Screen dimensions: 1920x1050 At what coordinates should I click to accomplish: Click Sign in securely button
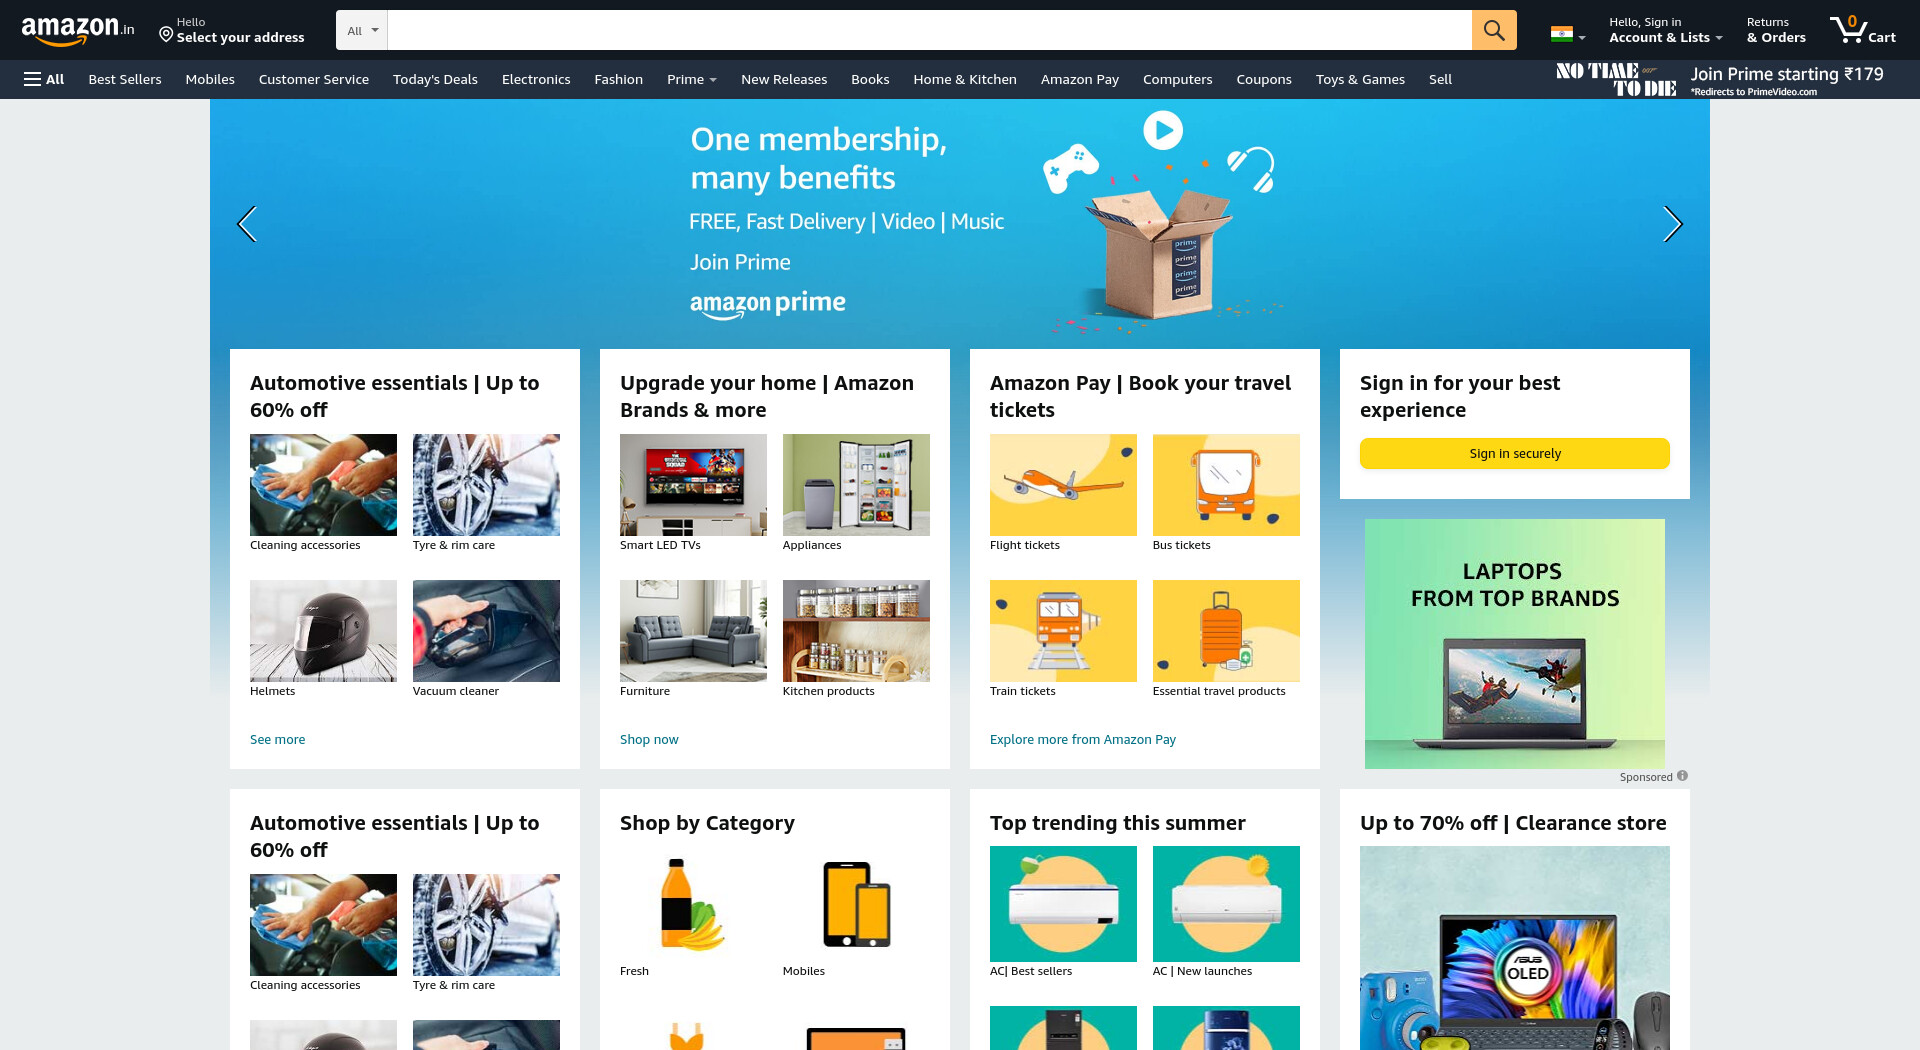[x=1515, y=453]
